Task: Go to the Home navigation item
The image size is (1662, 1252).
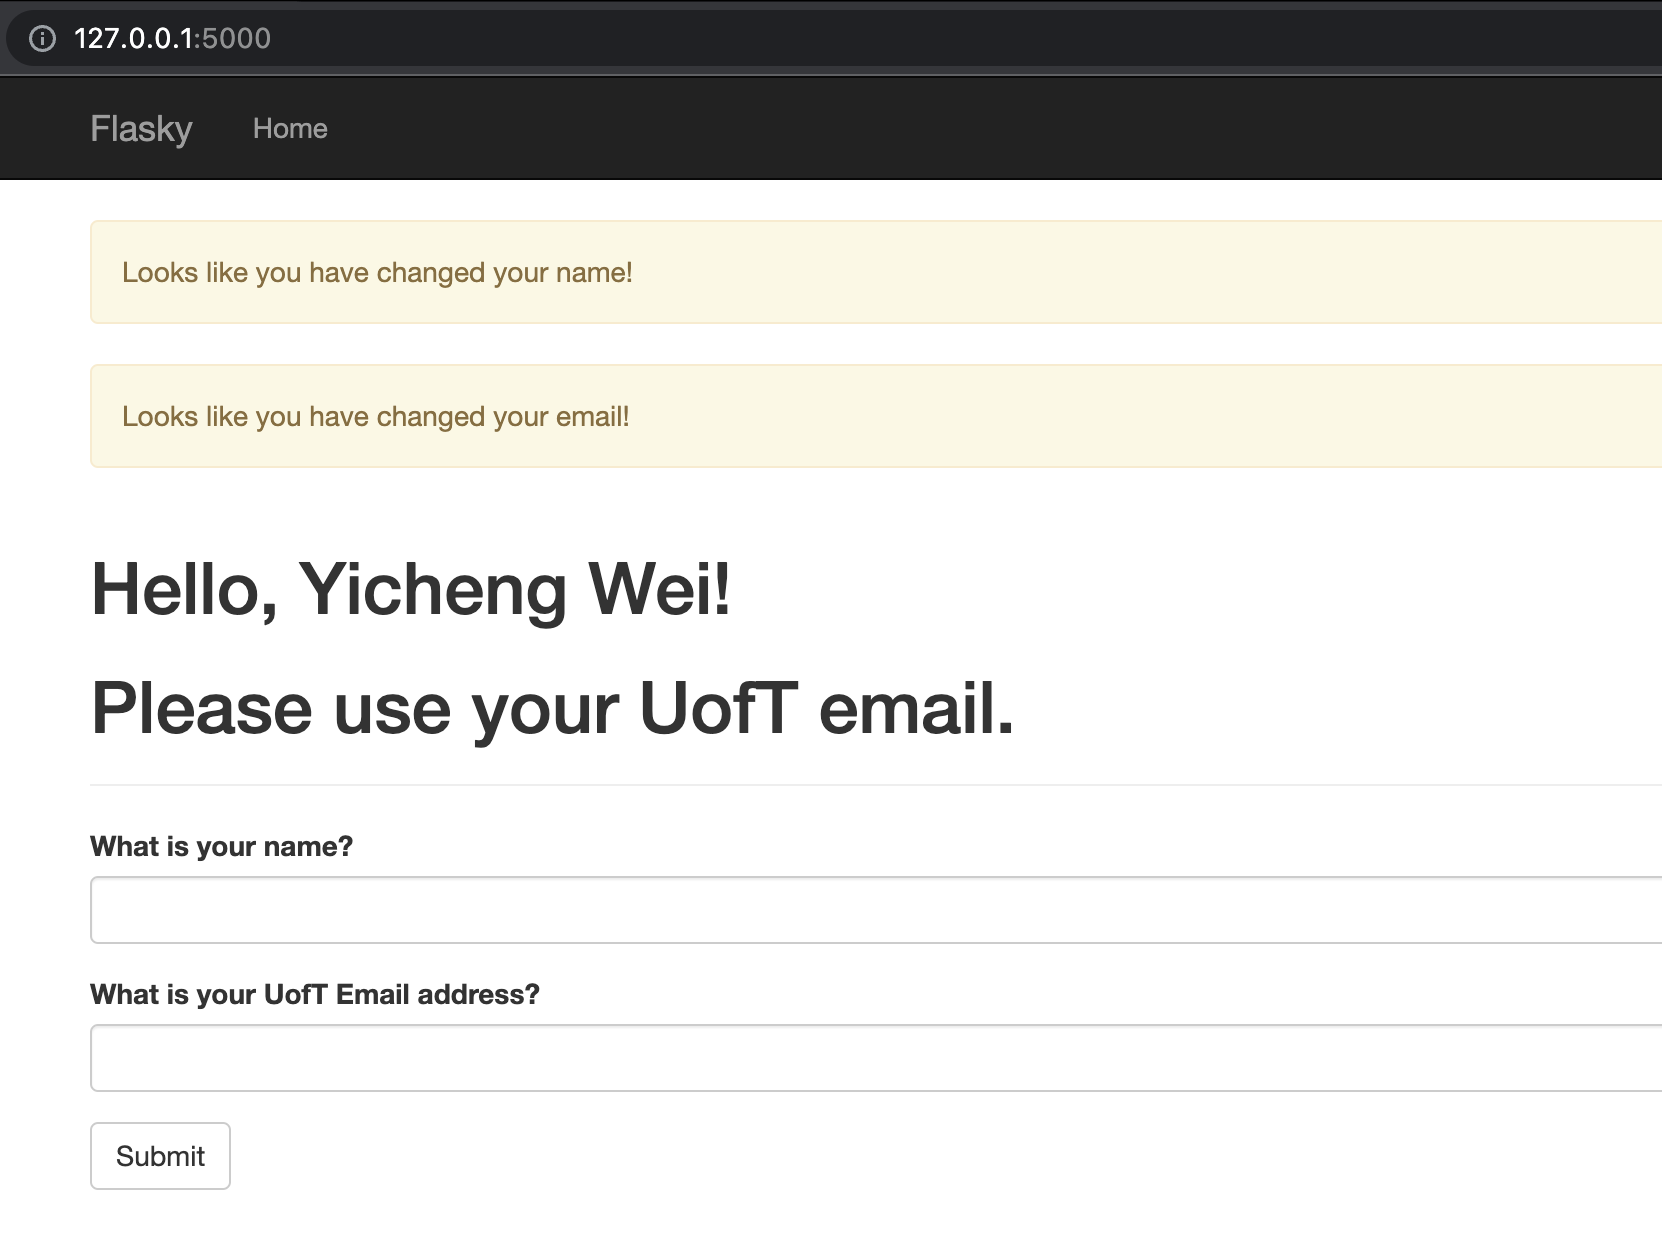Action: (x=290, y=129)
